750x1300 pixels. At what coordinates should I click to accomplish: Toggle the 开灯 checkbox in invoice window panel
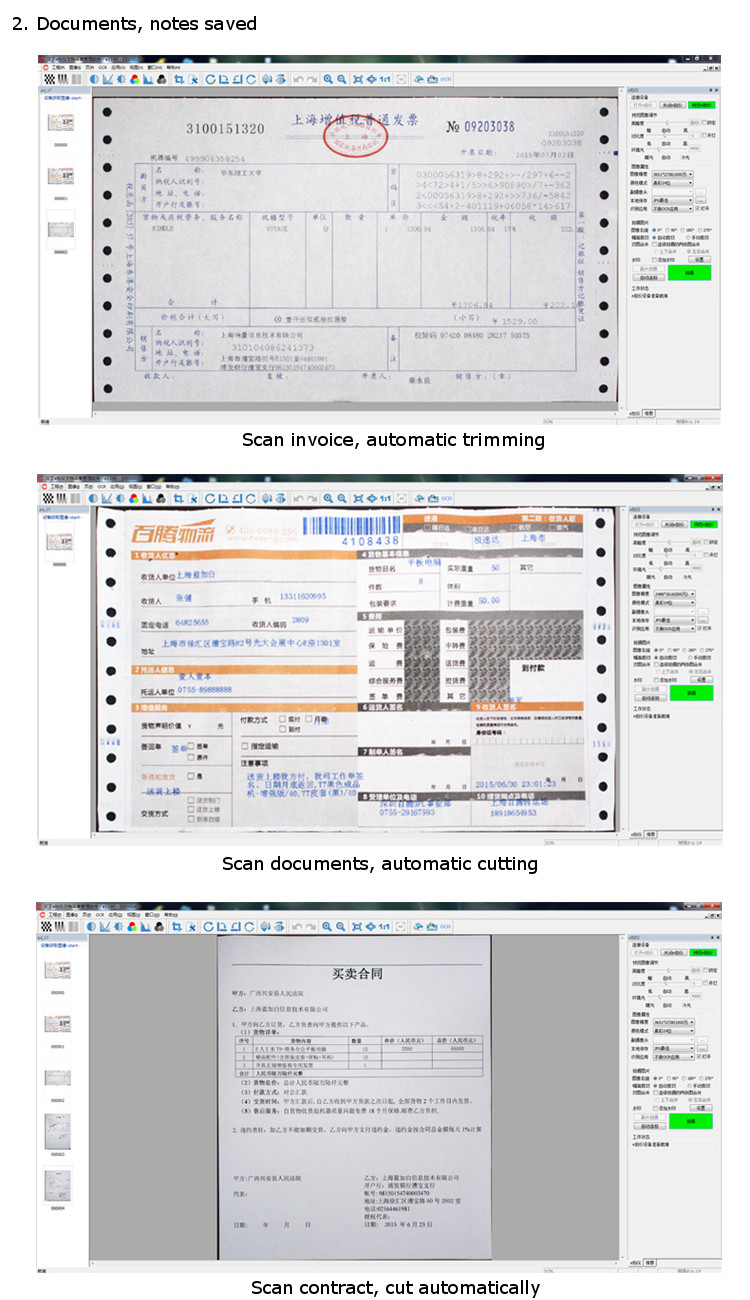click(704, 135)
